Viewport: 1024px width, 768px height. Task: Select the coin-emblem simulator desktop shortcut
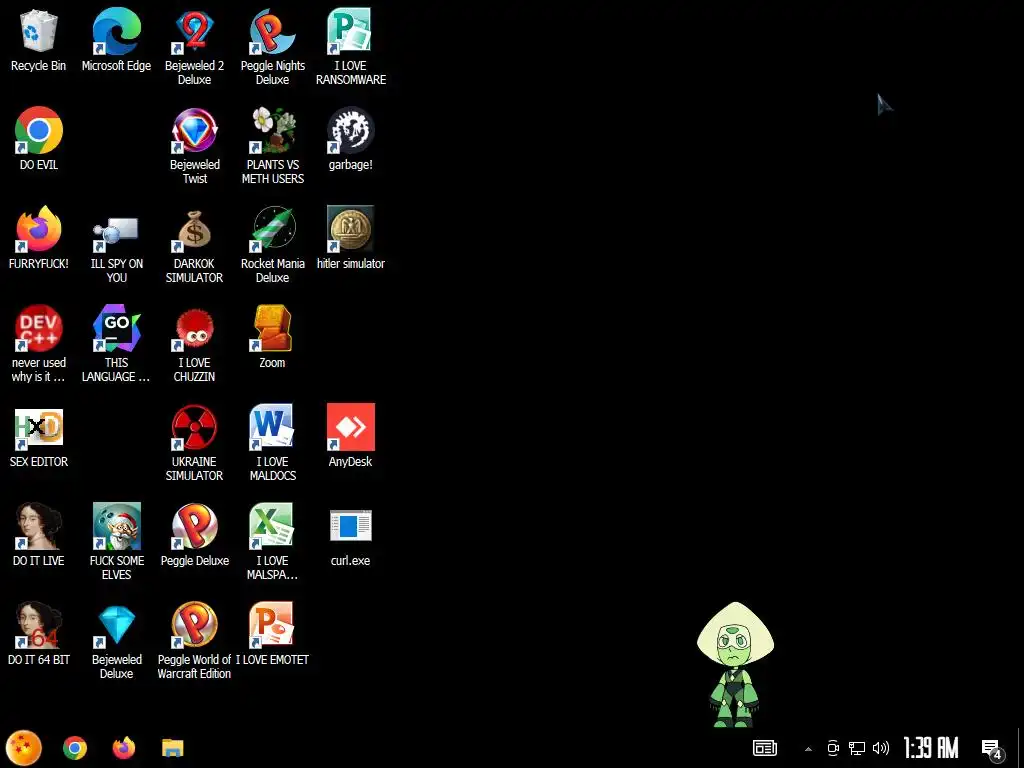(351, 238)
